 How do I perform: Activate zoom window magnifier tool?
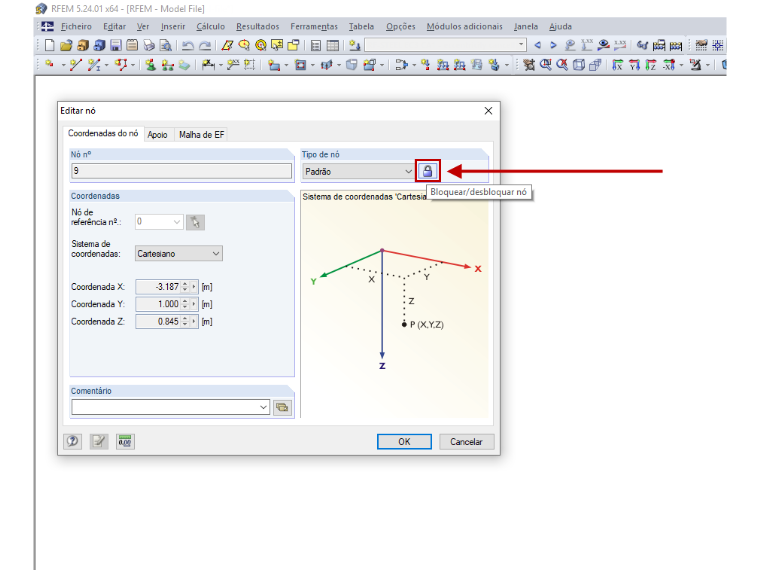[545, 64]
